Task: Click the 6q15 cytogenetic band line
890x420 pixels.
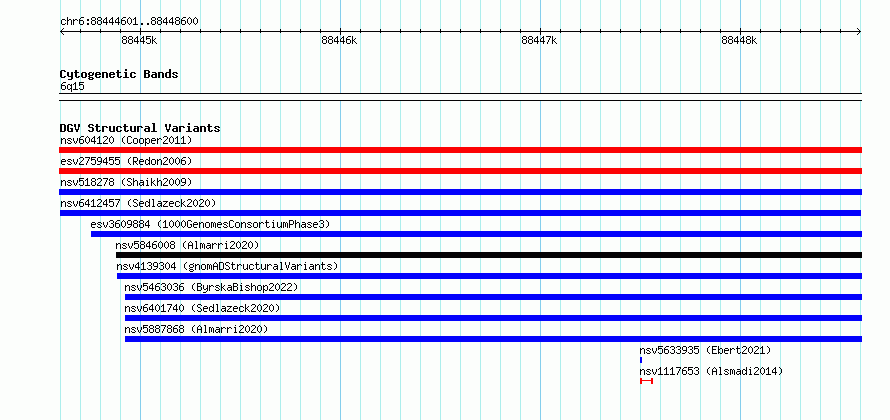Action: pos(460,97)
